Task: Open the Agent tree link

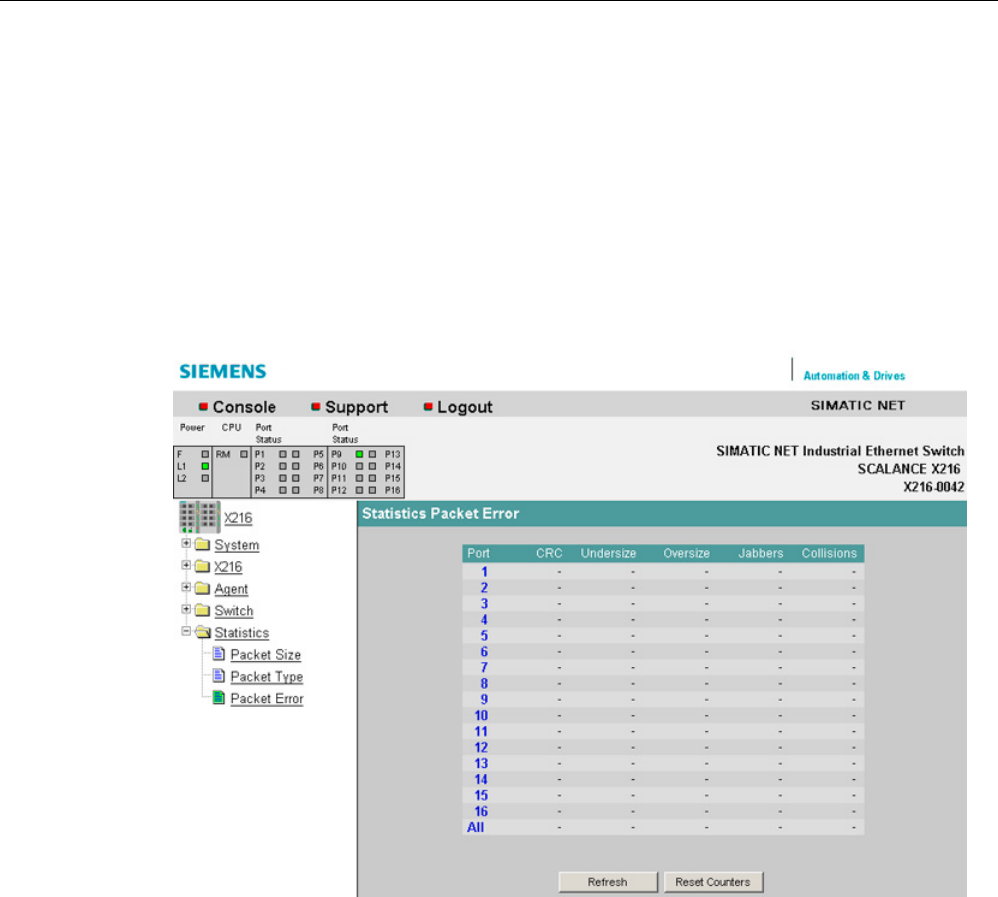Action: 231,589
